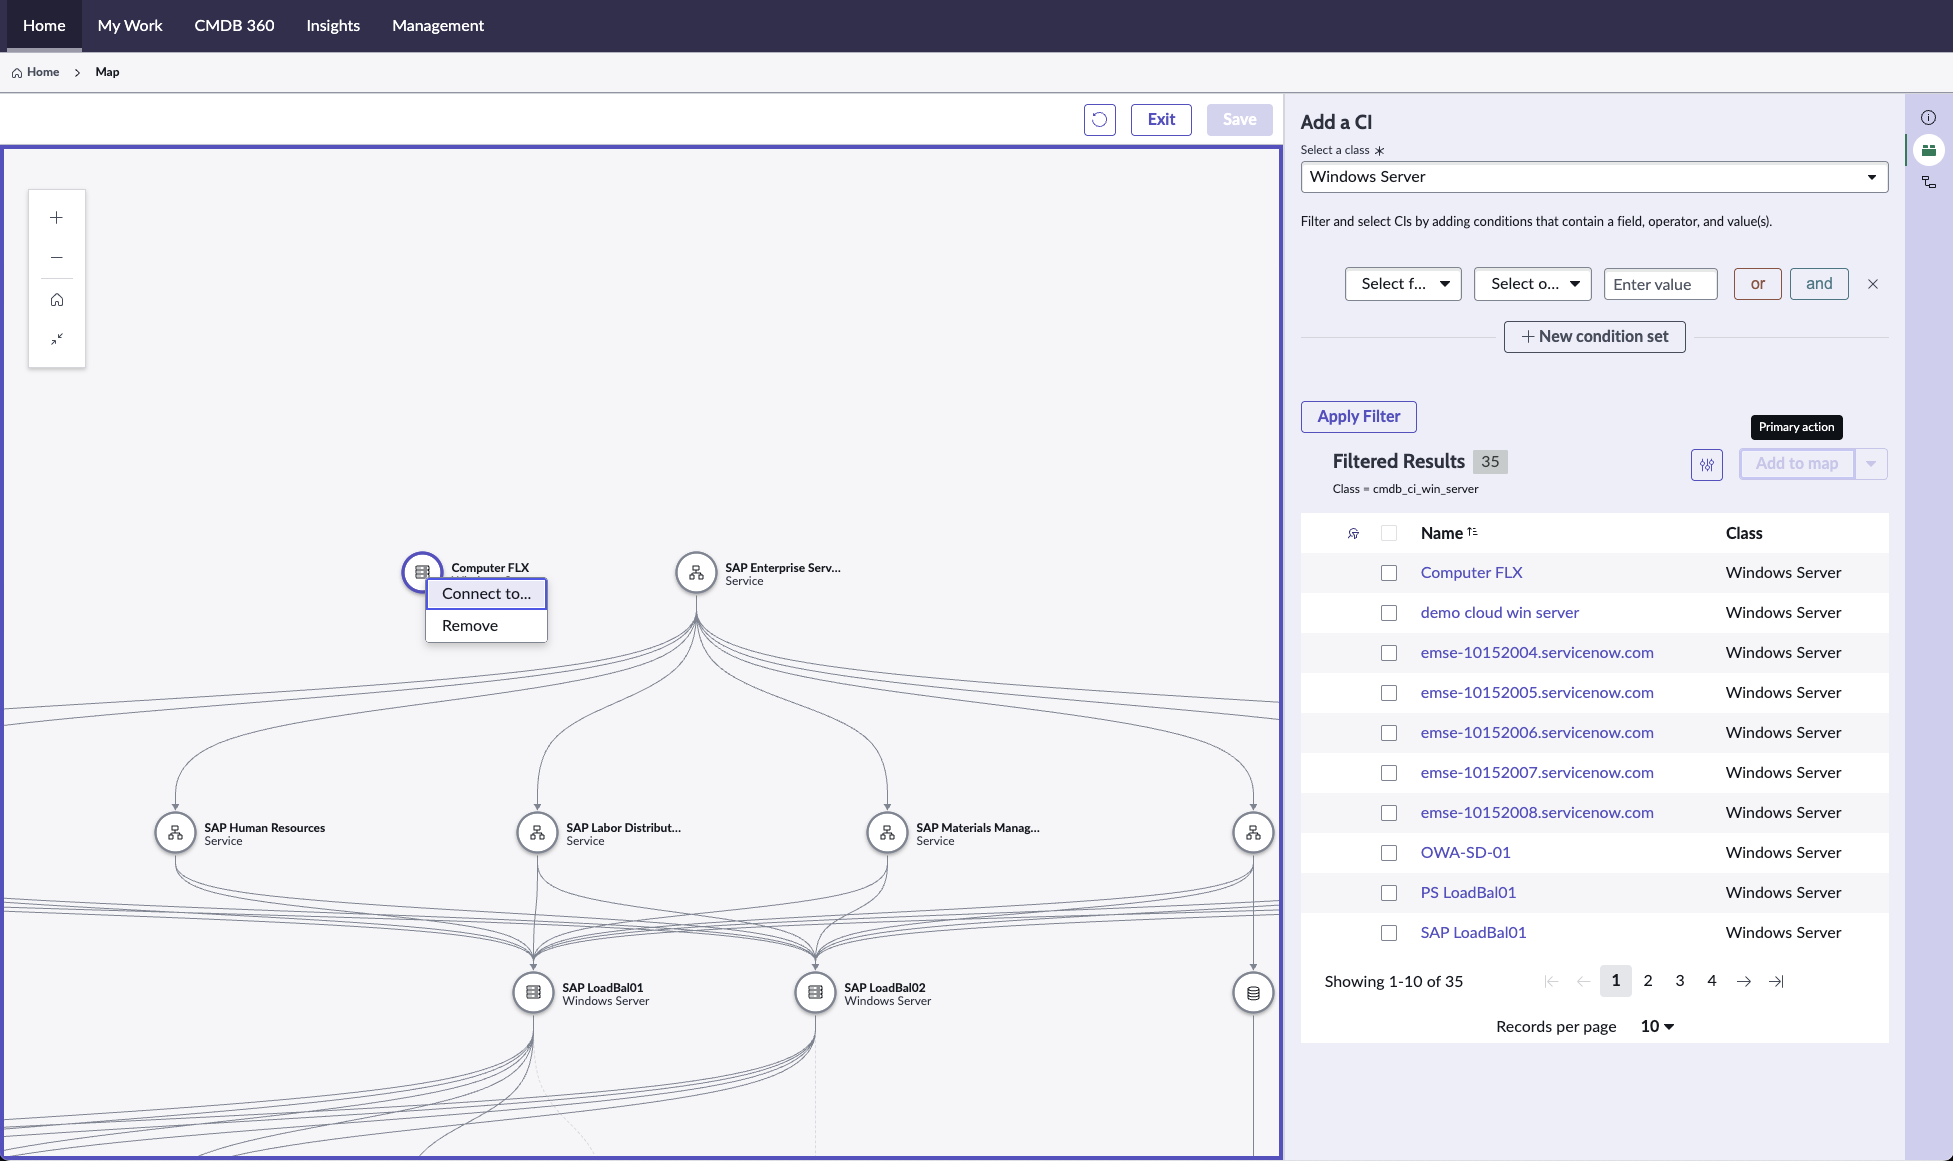Toggle the select-all checkbox in header
Viewport: 1953px width, 1161px height.
click(1389, 533)
